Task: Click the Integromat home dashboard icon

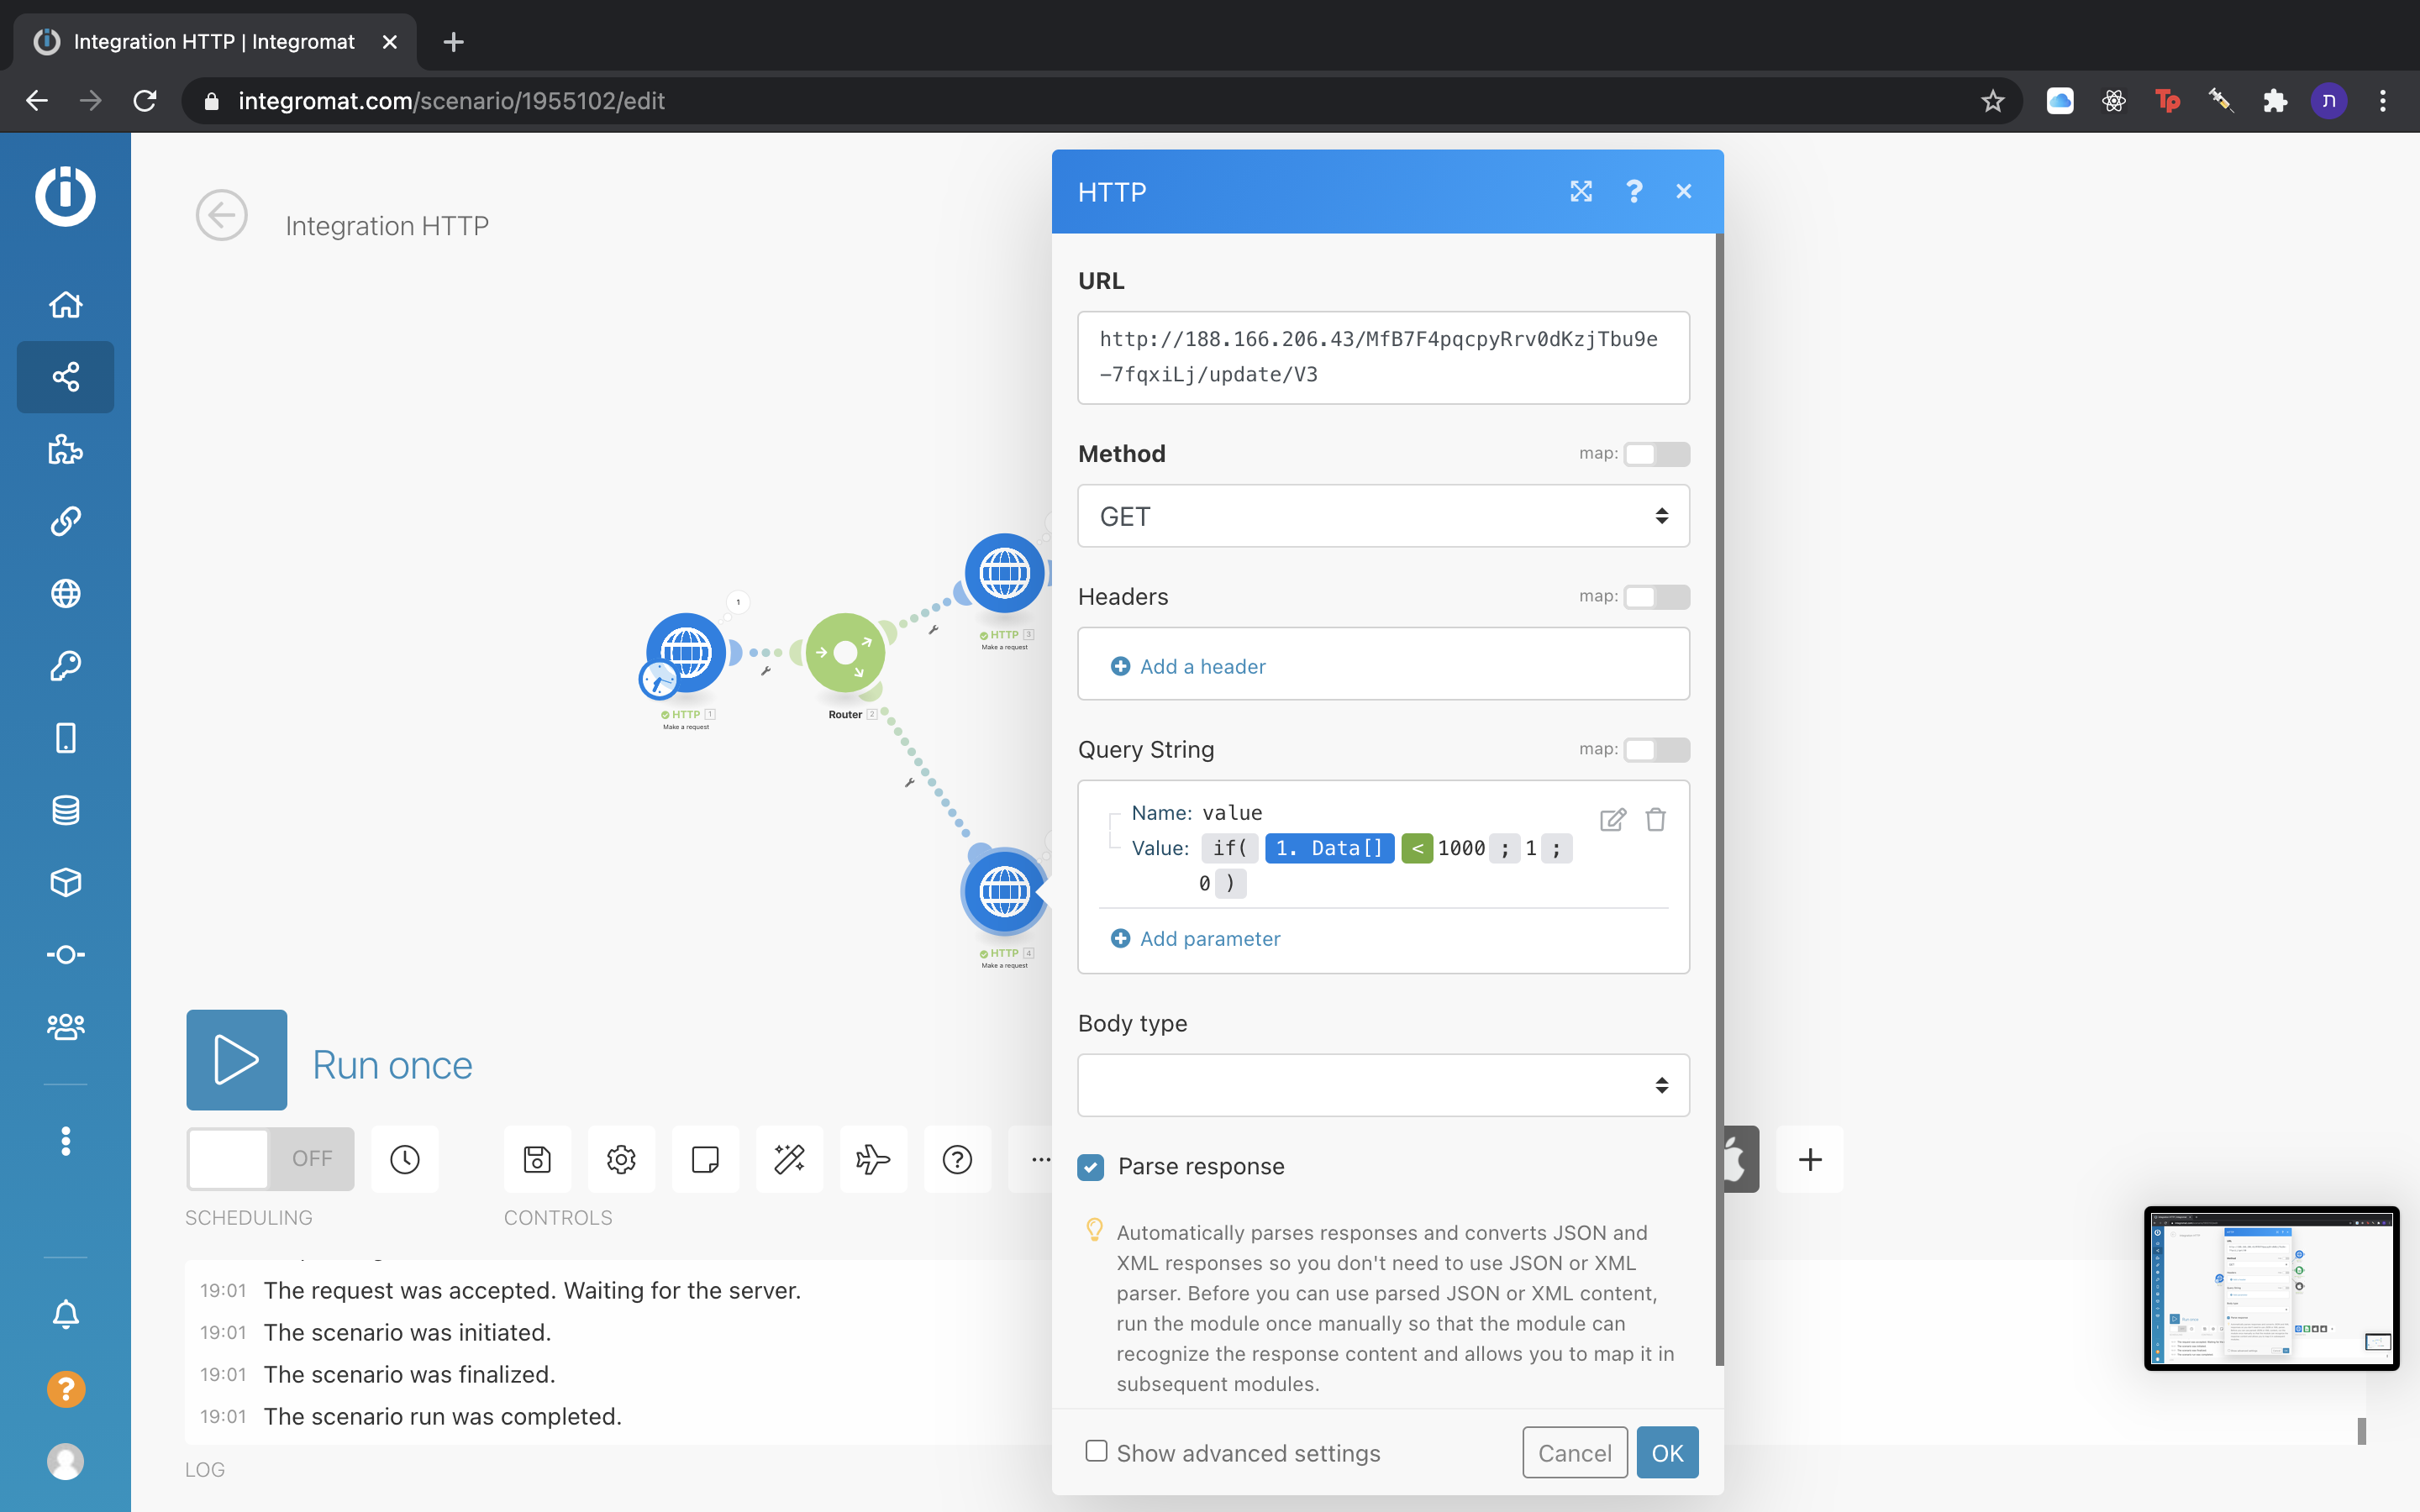Action: 65,303
